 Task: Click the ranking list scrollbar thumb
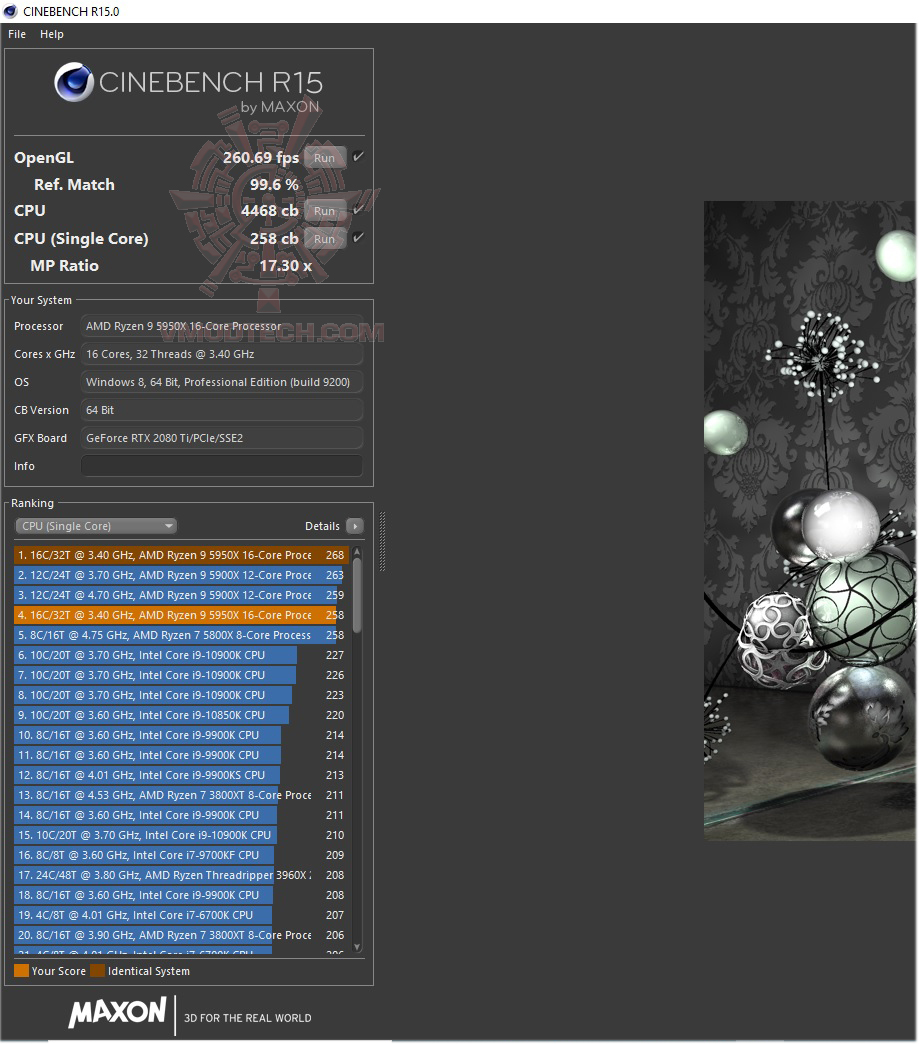click(357, 595)
